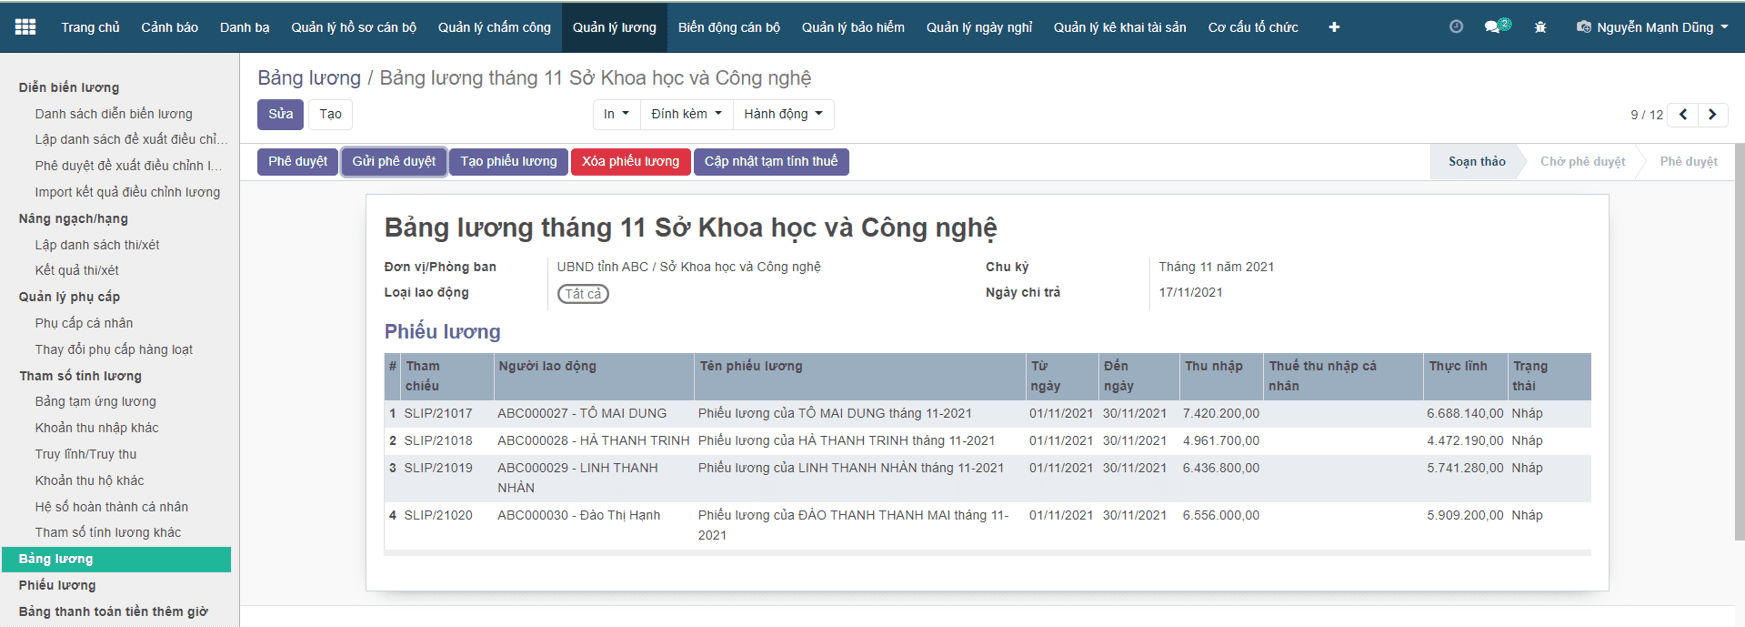Select the Chờ phê duyệt status stage
1745x627 pixels.
point(1582,161)
